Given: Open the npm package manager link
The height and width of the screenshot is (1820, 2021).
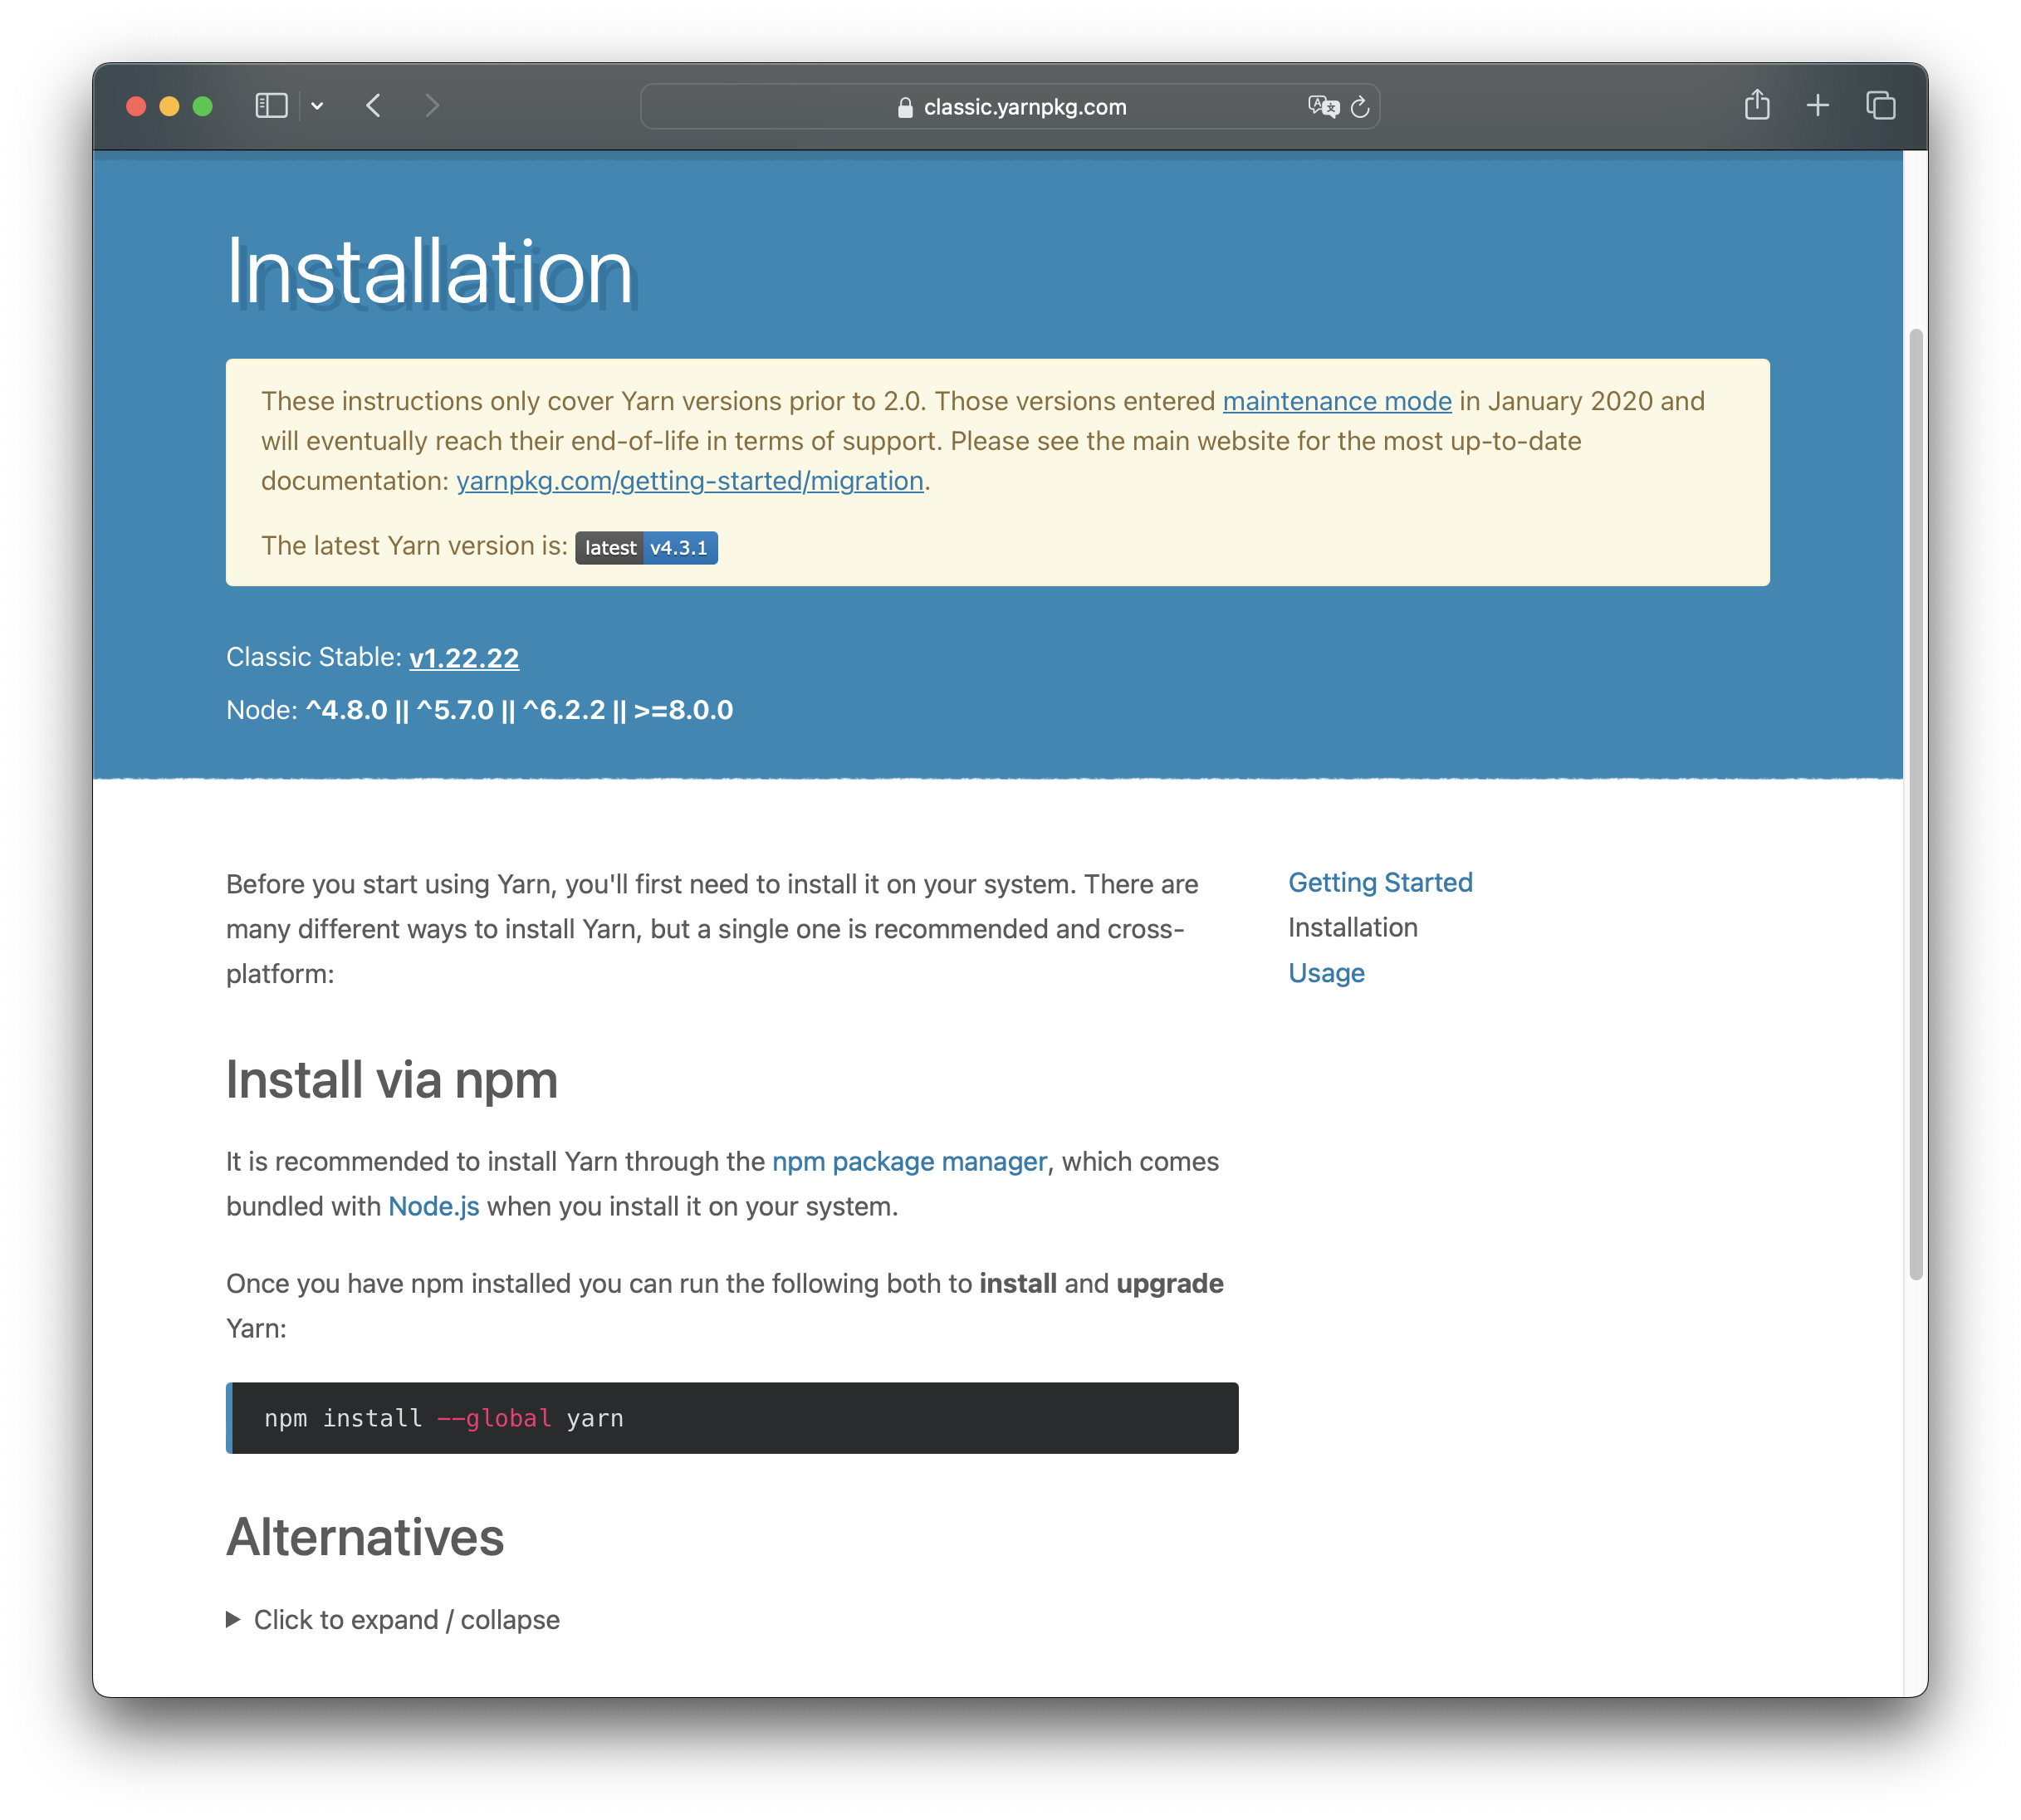Looking at the screenshot, I should [909, 1161].
